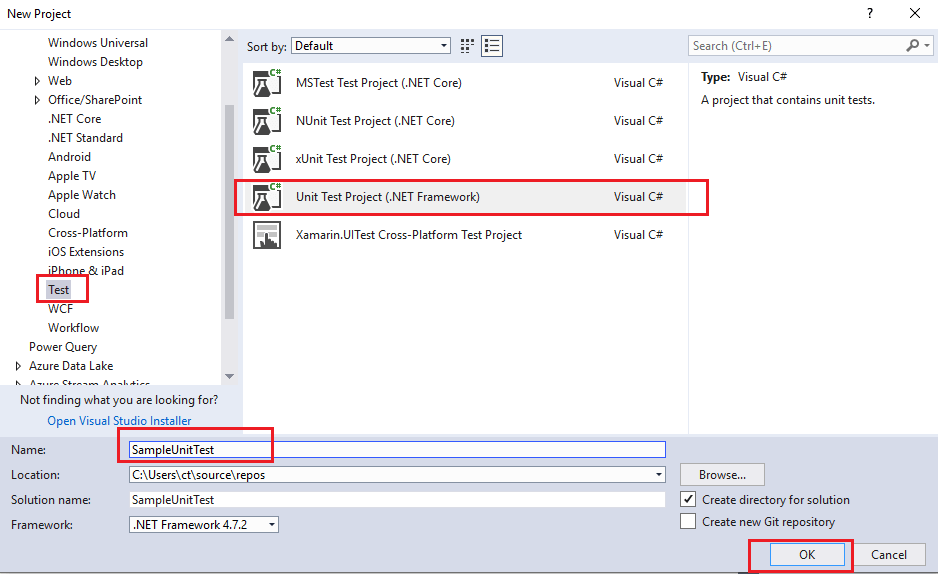
Task: Select the Workflow category
Action: [x=74, y=328]
